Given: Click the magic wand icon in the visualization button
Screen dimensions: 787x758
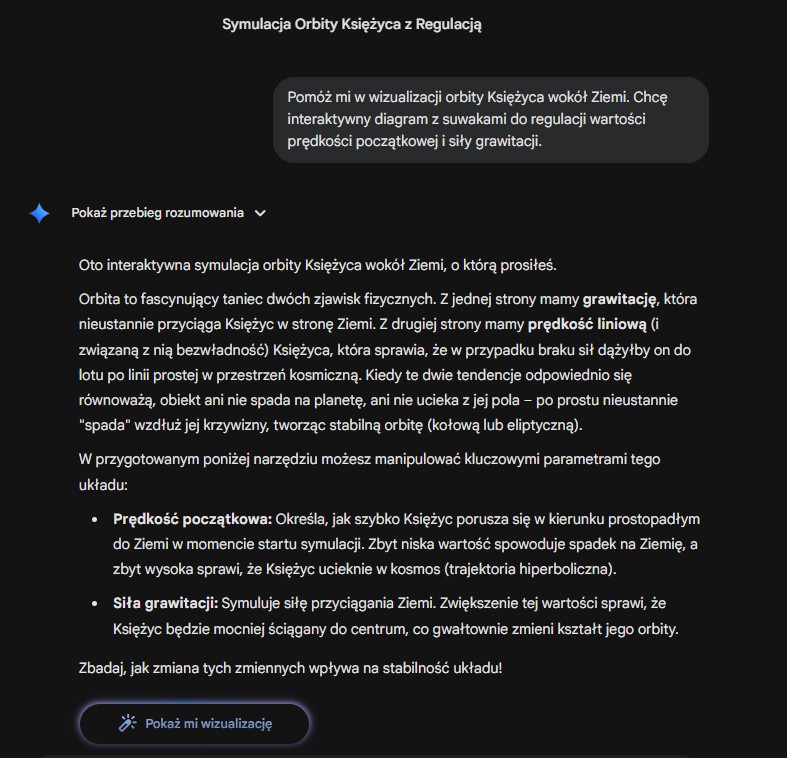Looking at the screenshot, I should tap(127, 724).
